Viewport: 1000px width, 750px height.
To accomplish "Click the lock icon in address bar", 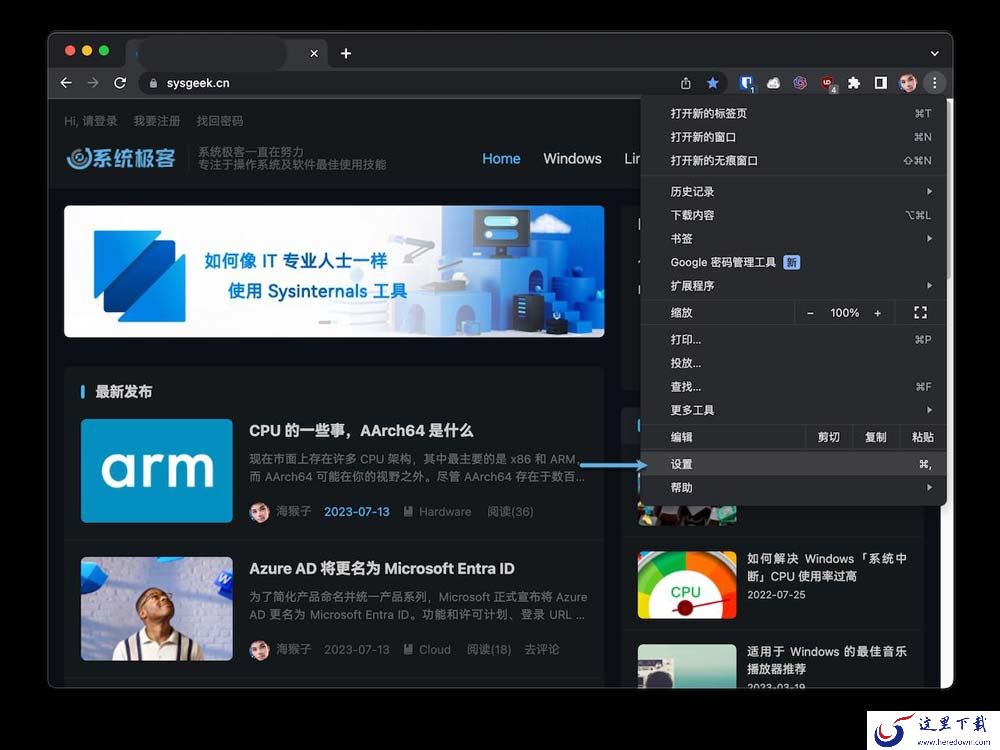I will click(153, 83).
